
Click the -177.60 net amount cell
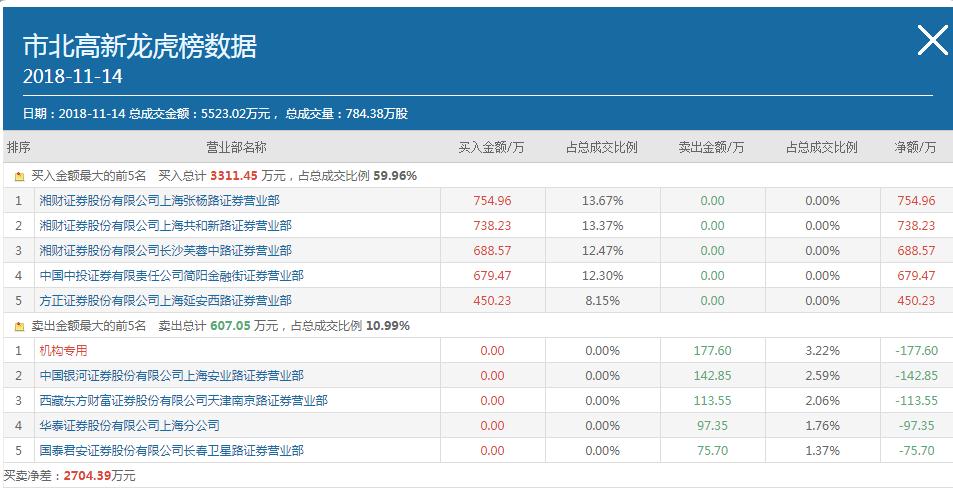(x=917, y=351)
